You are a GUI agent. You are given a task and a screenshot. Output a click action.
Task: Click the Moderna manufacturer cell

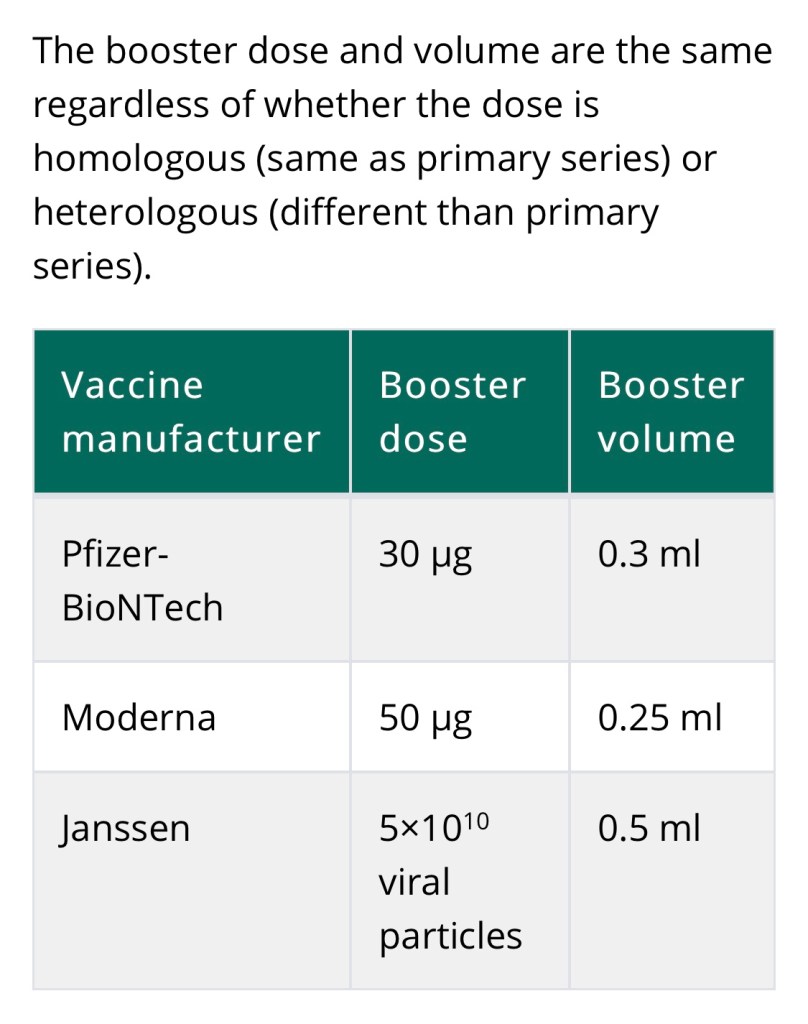point(139,717)
